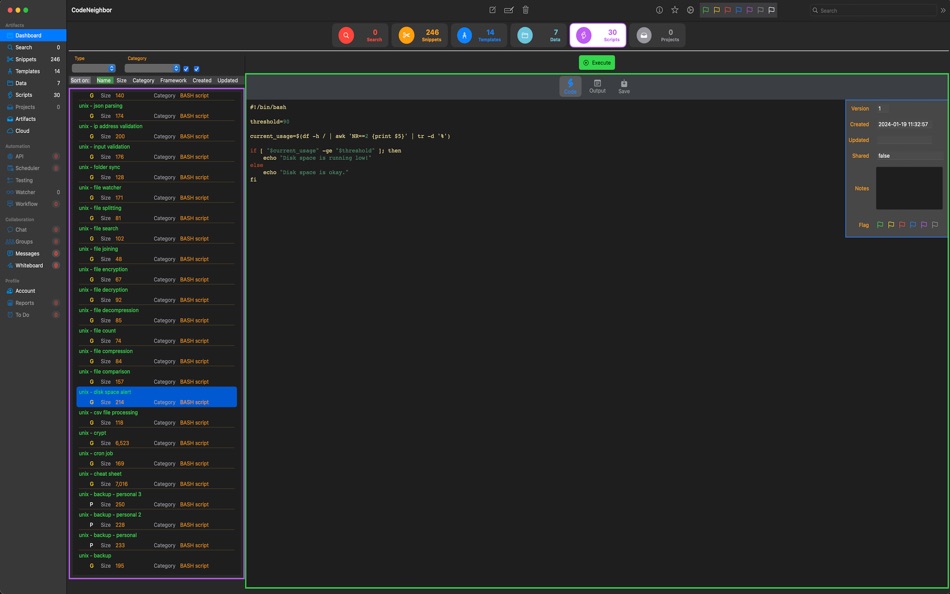Viewport: 950px width, 594px height.
Task: Select the blue Templates counter tile
Action: [478, 36]
